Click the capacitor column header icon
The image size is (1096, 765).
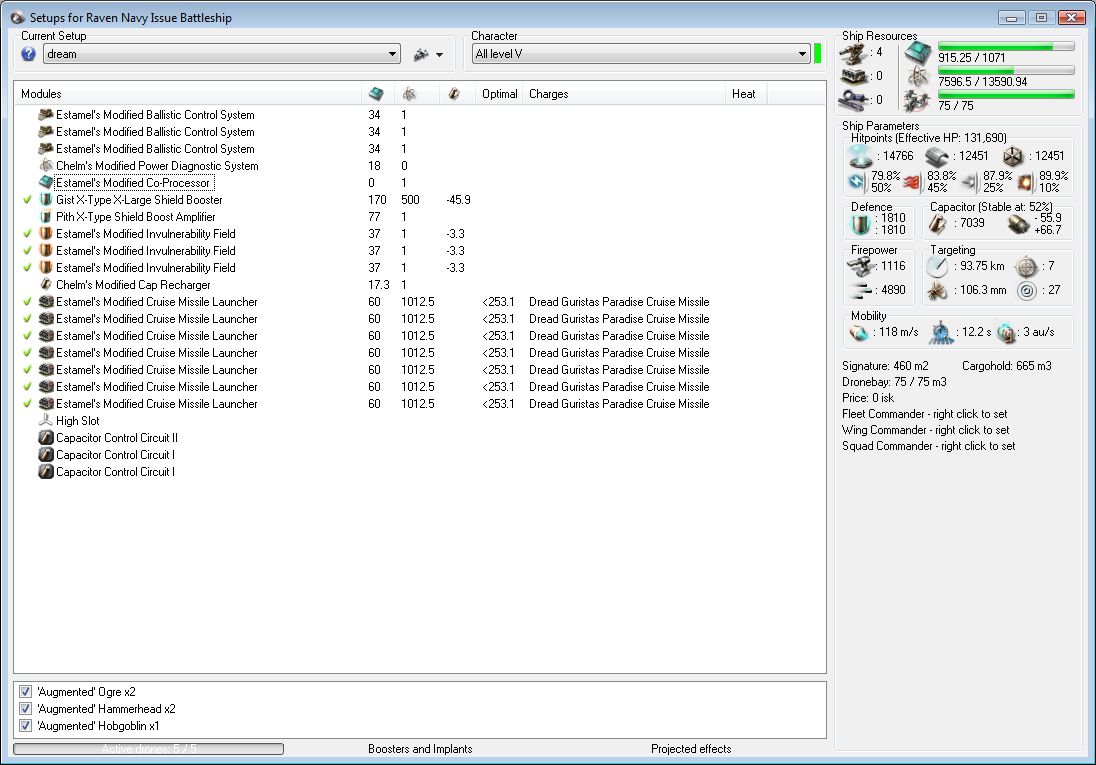[454, 94]
